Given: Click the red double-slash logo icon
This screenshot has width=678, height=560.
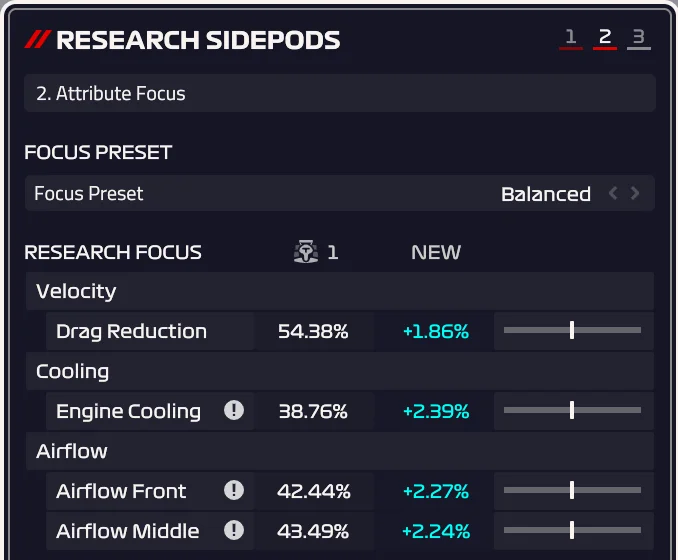Looking at the screenshot, I should tap(38, 39).
